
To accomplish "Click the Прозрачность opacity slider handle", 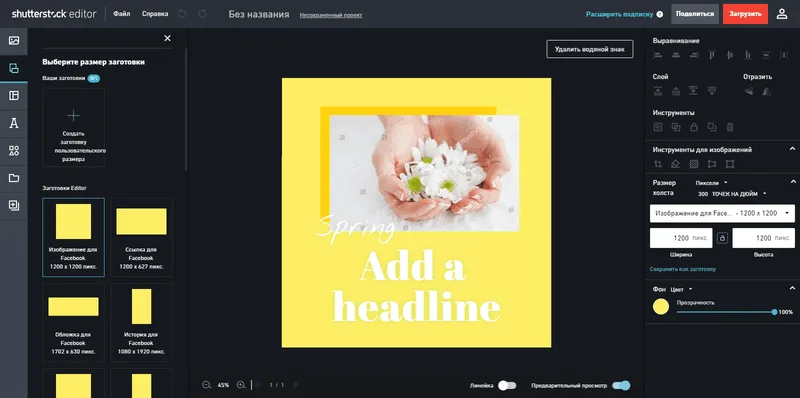I will pyautogui.click(x=774, y=312).
